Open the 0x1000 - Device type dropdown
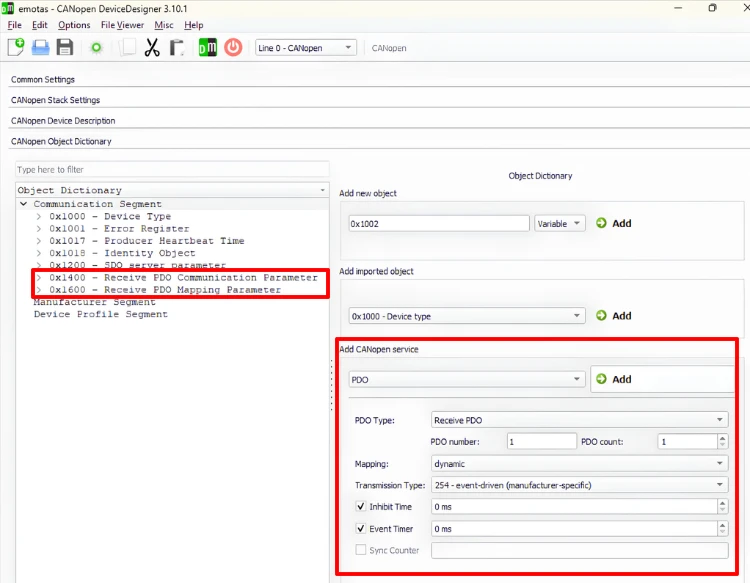750x583 pixels. 467,316
